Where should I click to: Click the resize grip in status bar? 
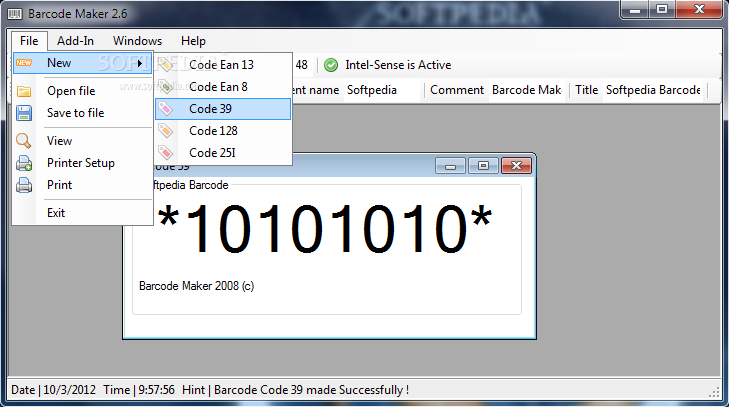(714, 392)
